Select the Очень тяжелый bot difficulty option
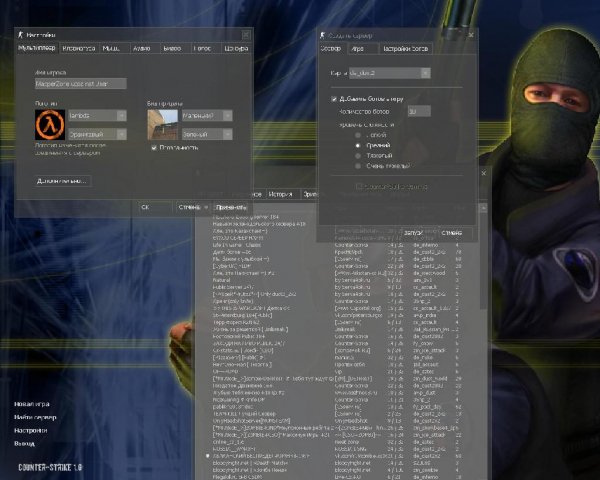Viewport: 600px width, 480px height. (359, 166)
